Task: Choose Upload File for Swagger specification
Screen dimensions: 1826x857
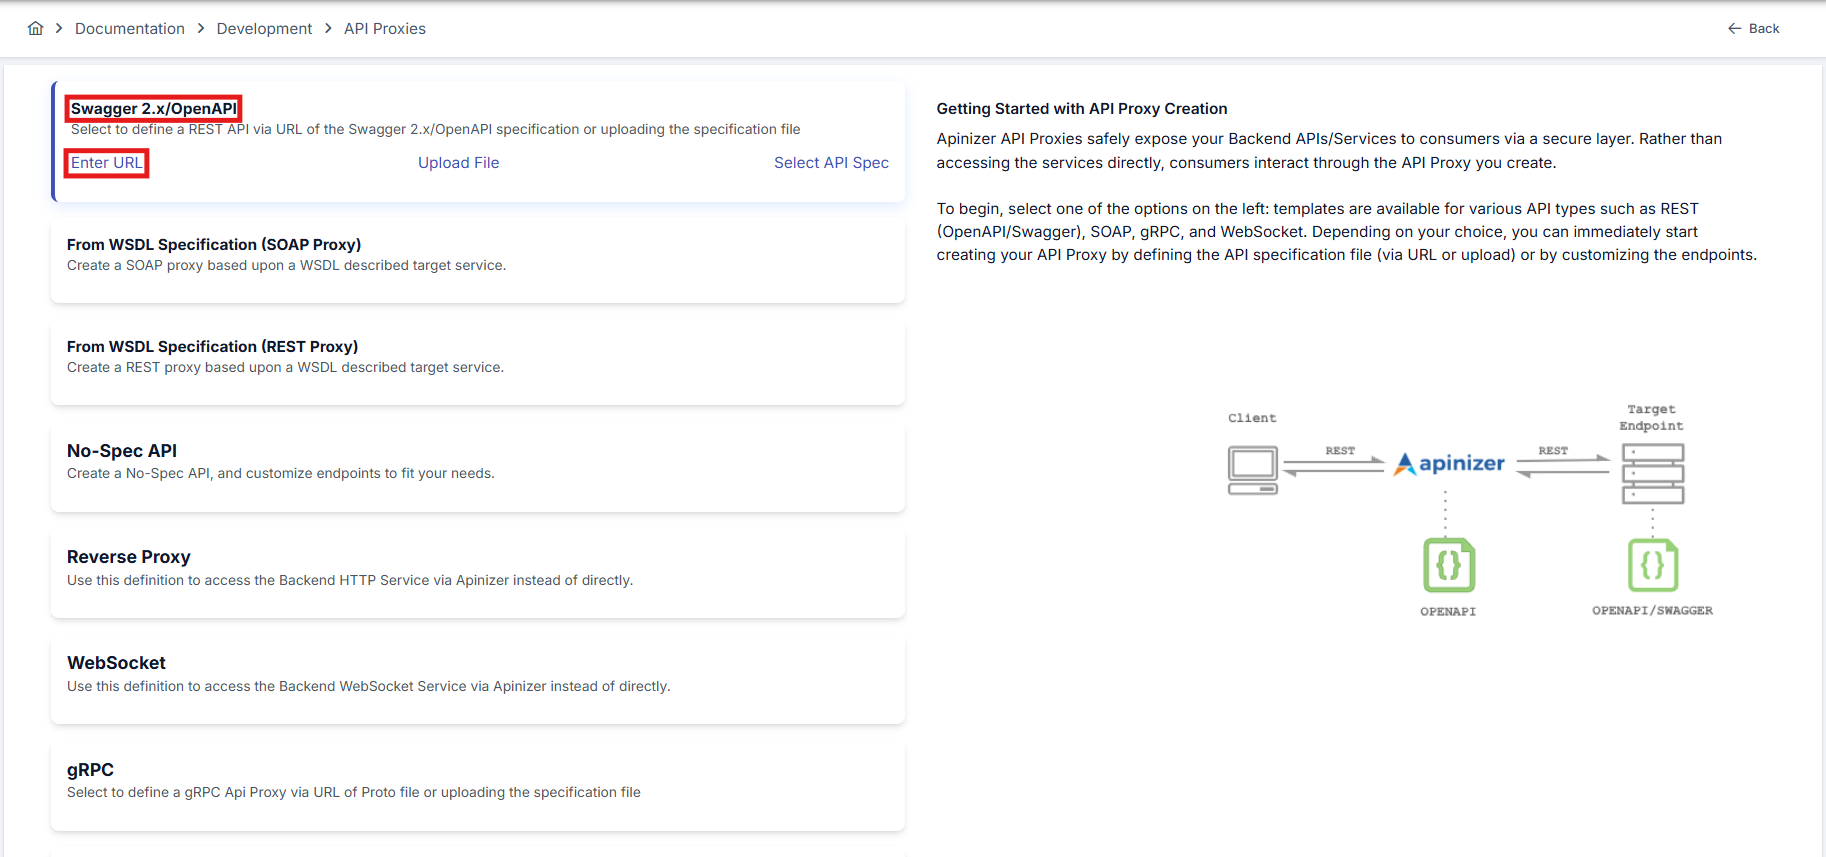Action: (458, 163)
